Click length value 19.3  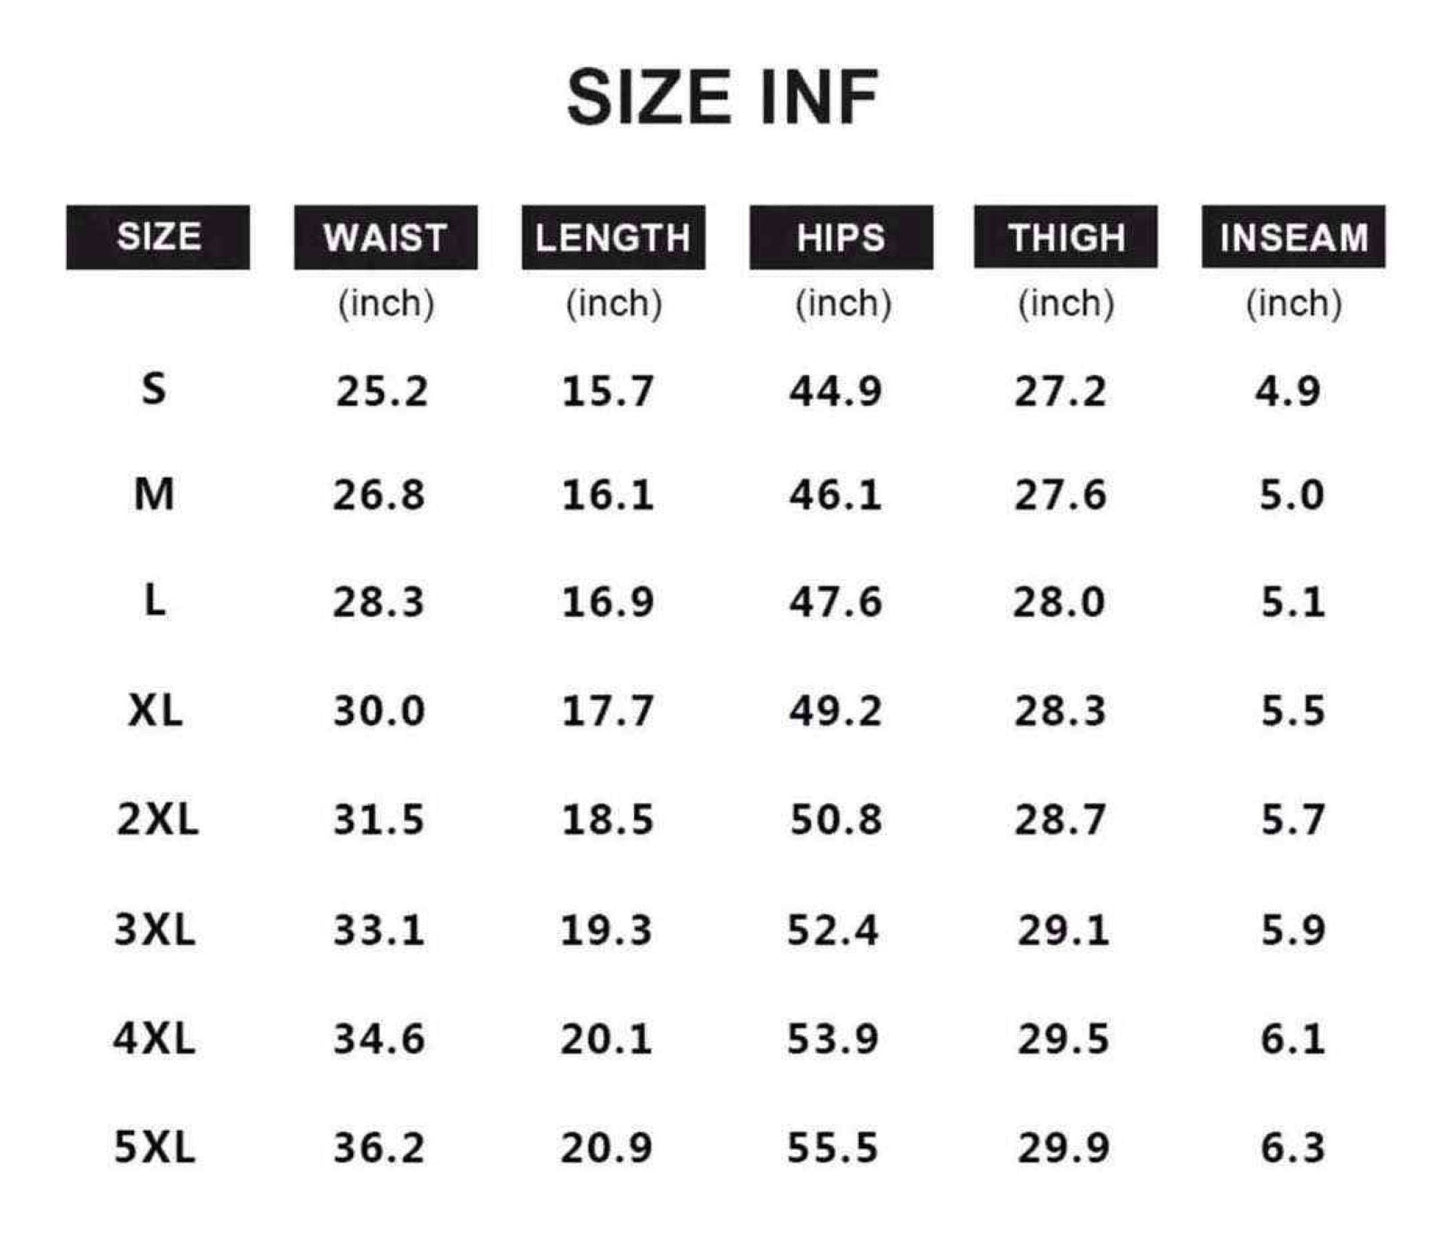click(x=606, y=930)
